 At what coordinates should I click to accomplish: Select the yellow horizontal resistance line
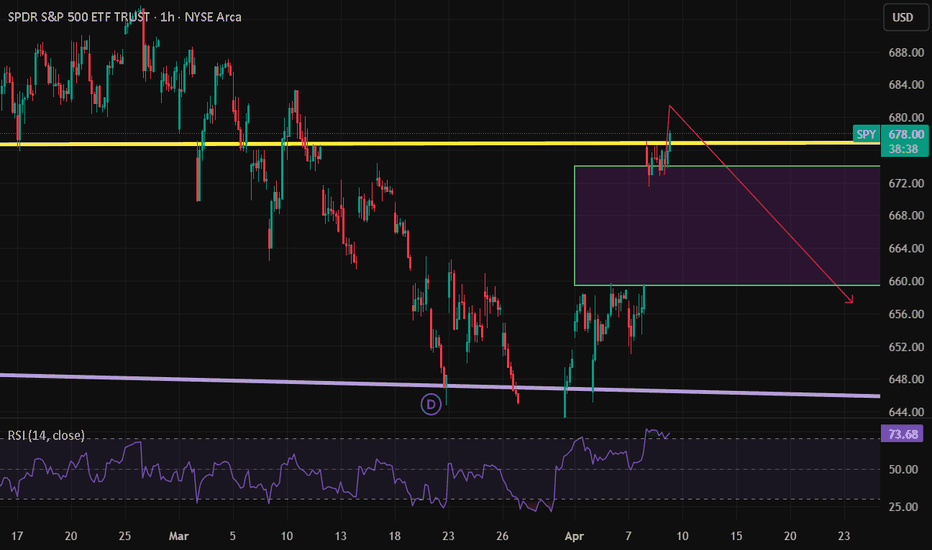click(450, 144)
